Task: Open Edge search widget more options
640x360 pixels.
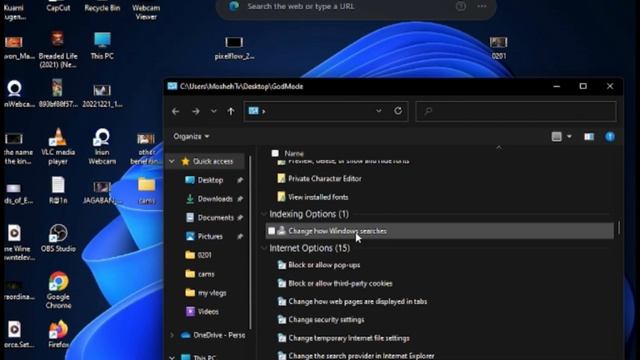Action: [482, 6]
